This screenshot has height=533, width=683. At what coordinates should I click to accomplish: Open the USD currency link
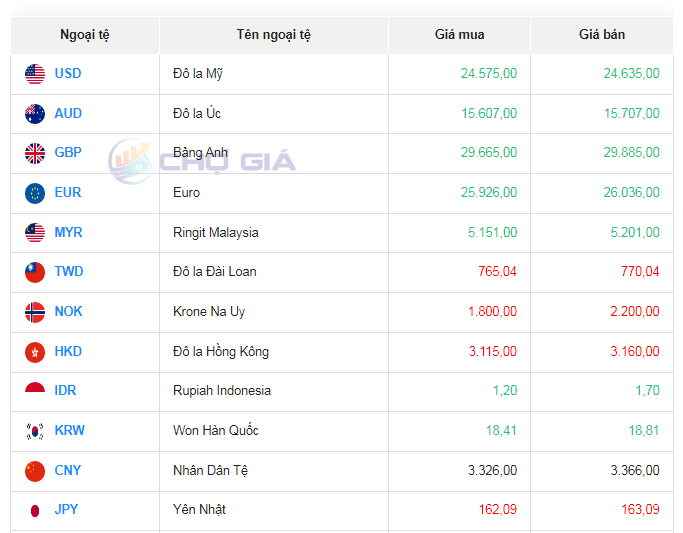pos(68,74)
